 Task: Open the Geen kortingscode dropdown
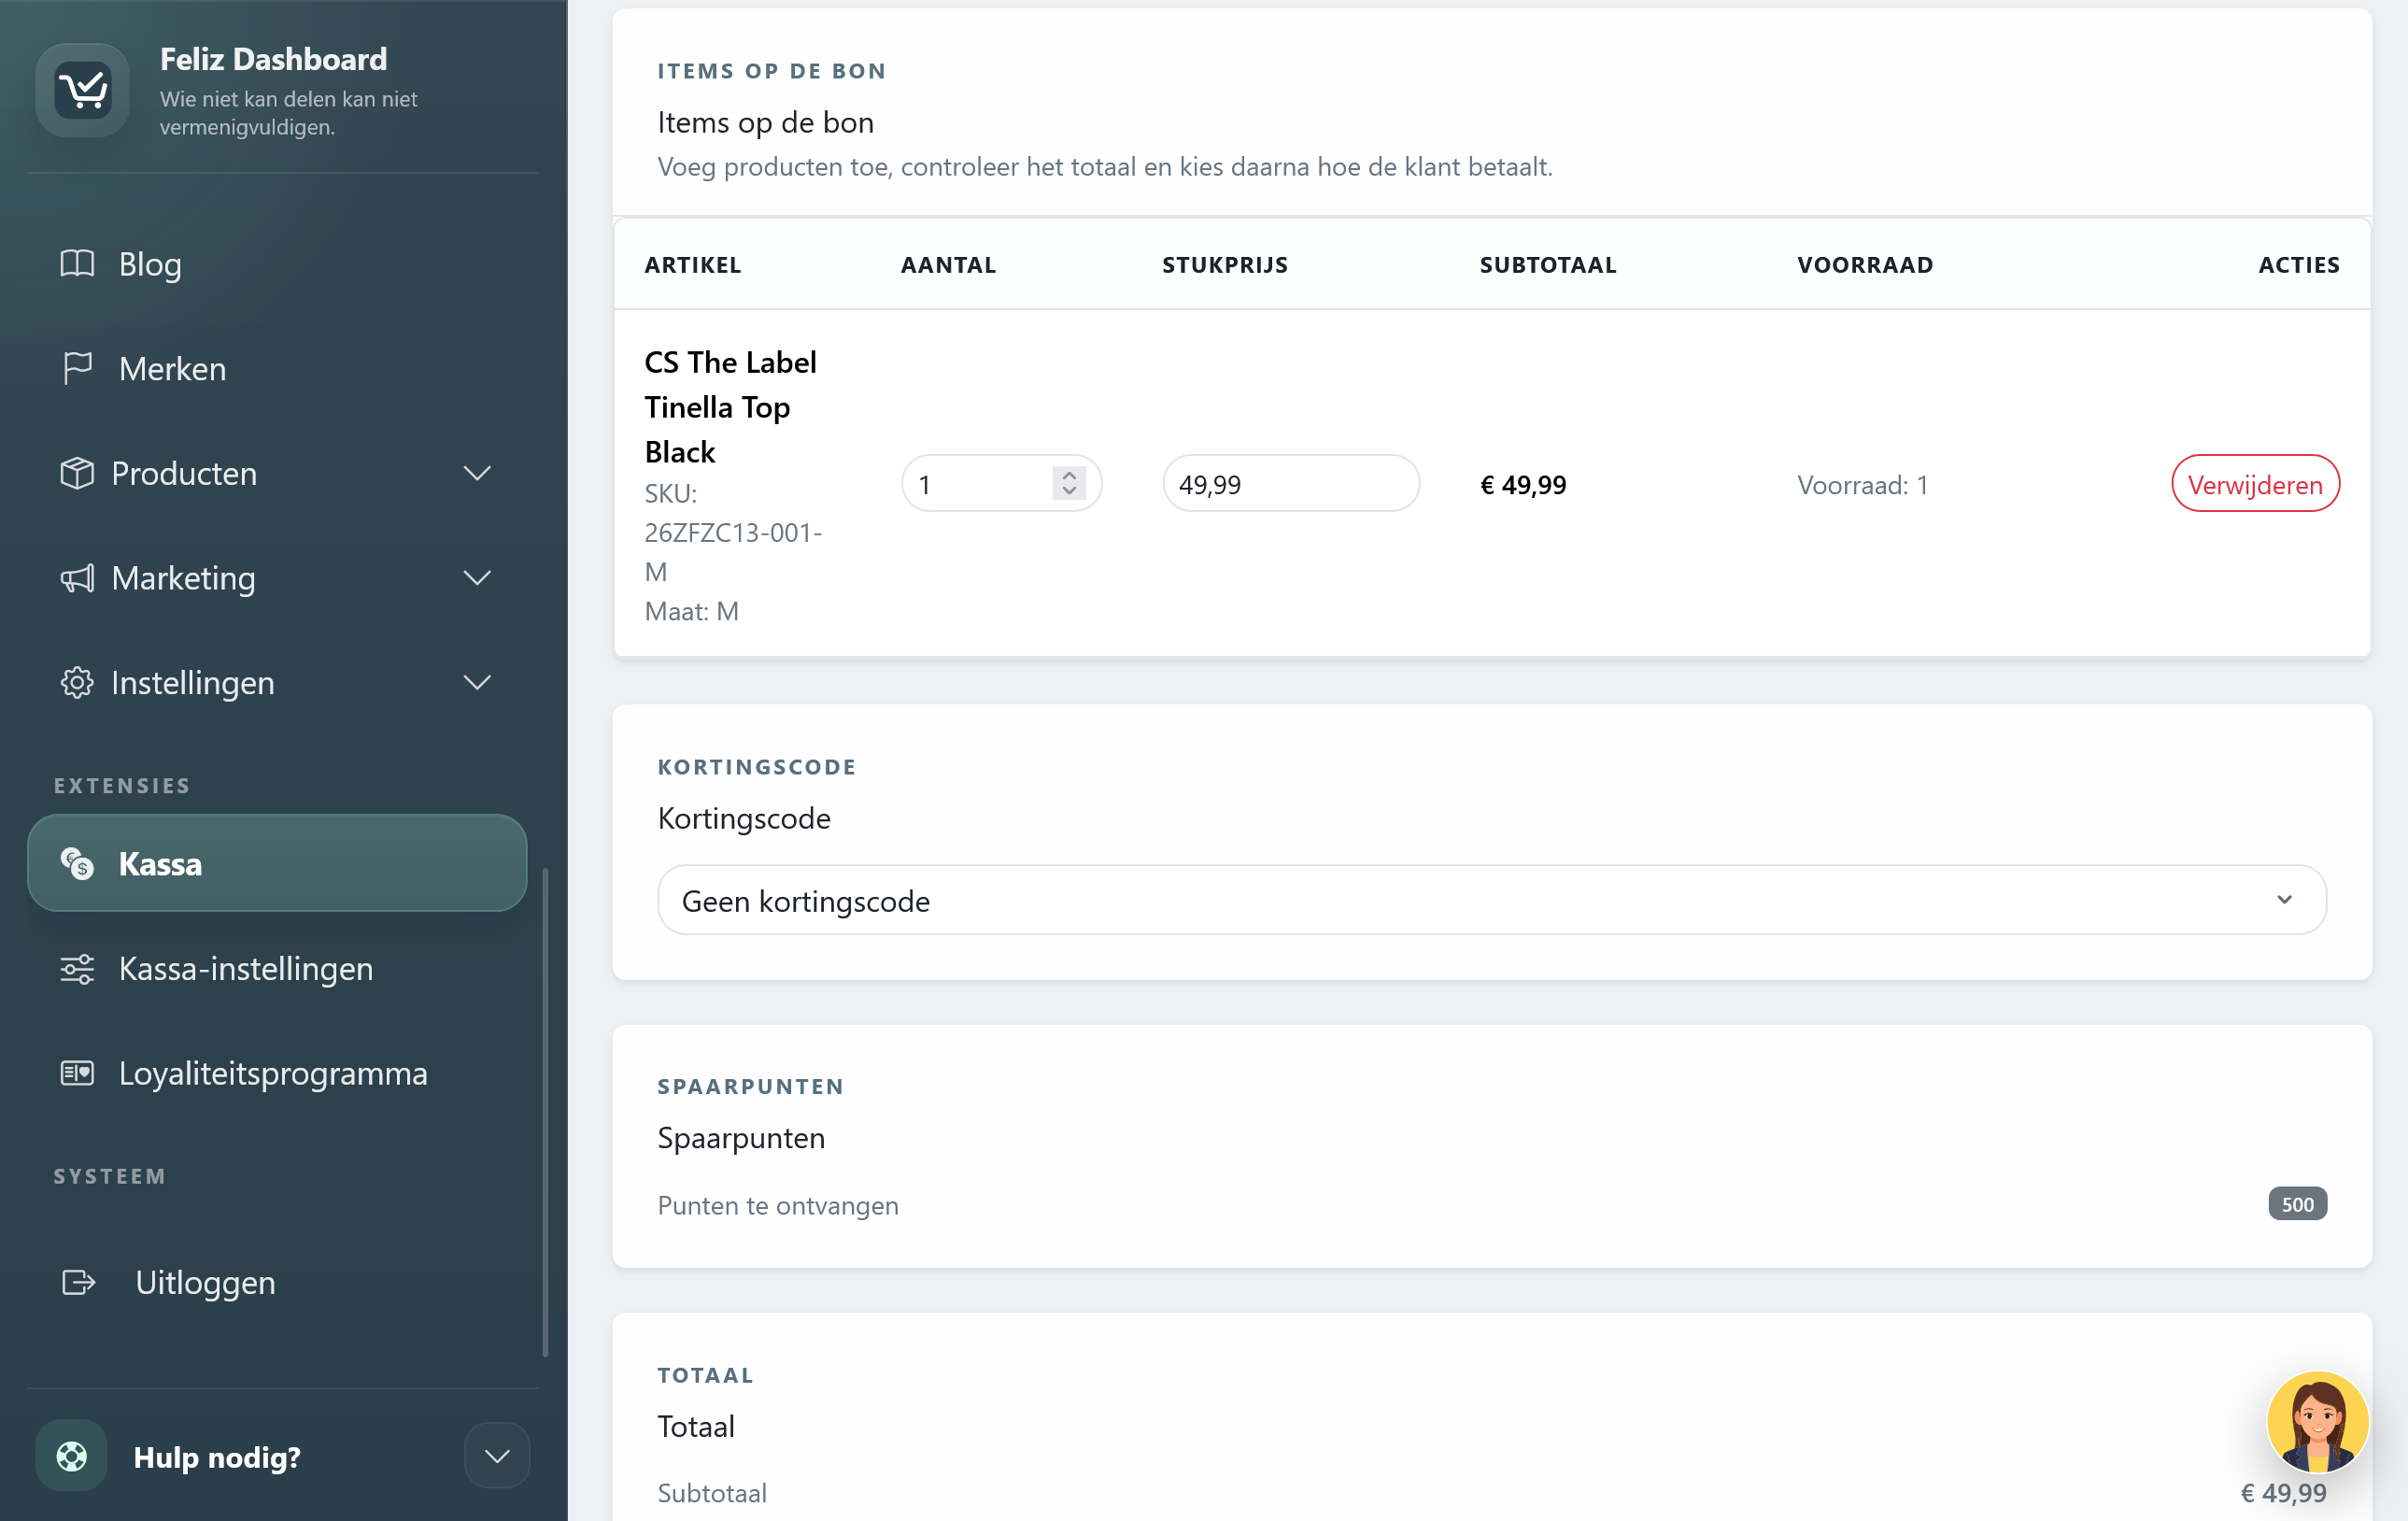[1491, 900]
